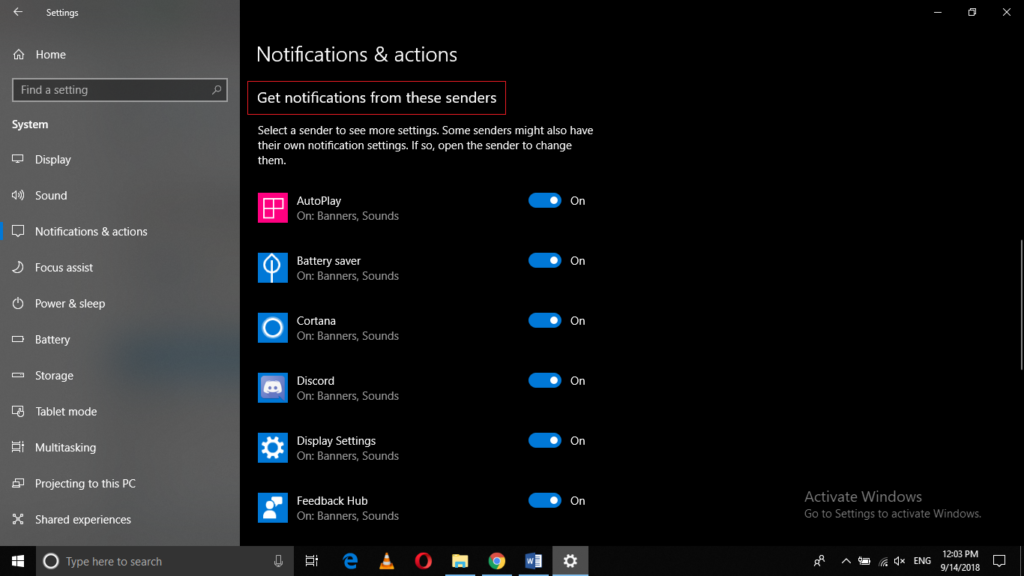Click the Cortana circle icon in taskbar search
Image resolution: width=1024 pixels, height=576 pixels.
click(51, 561)
